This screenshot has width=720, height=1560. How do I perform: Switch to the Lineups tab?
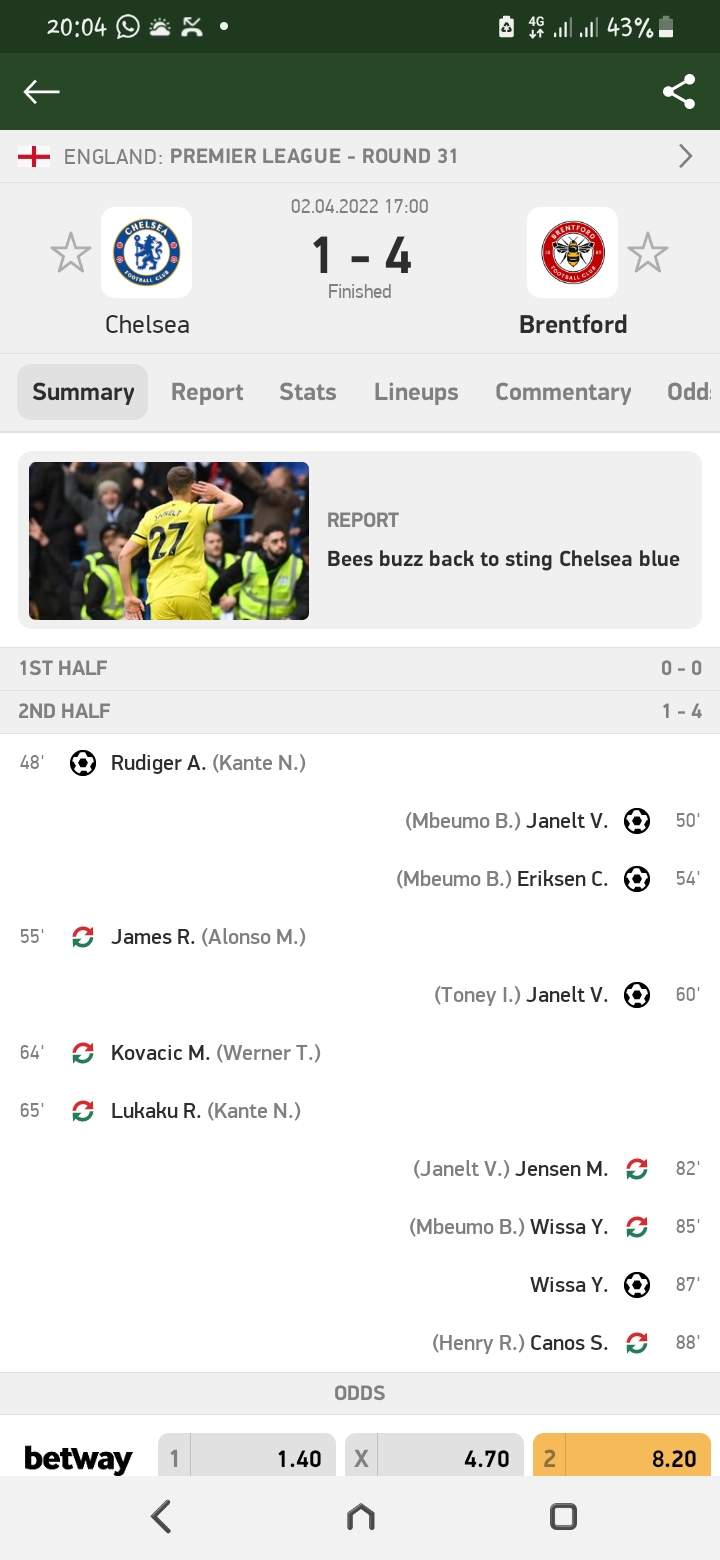(x=416, y=392)
